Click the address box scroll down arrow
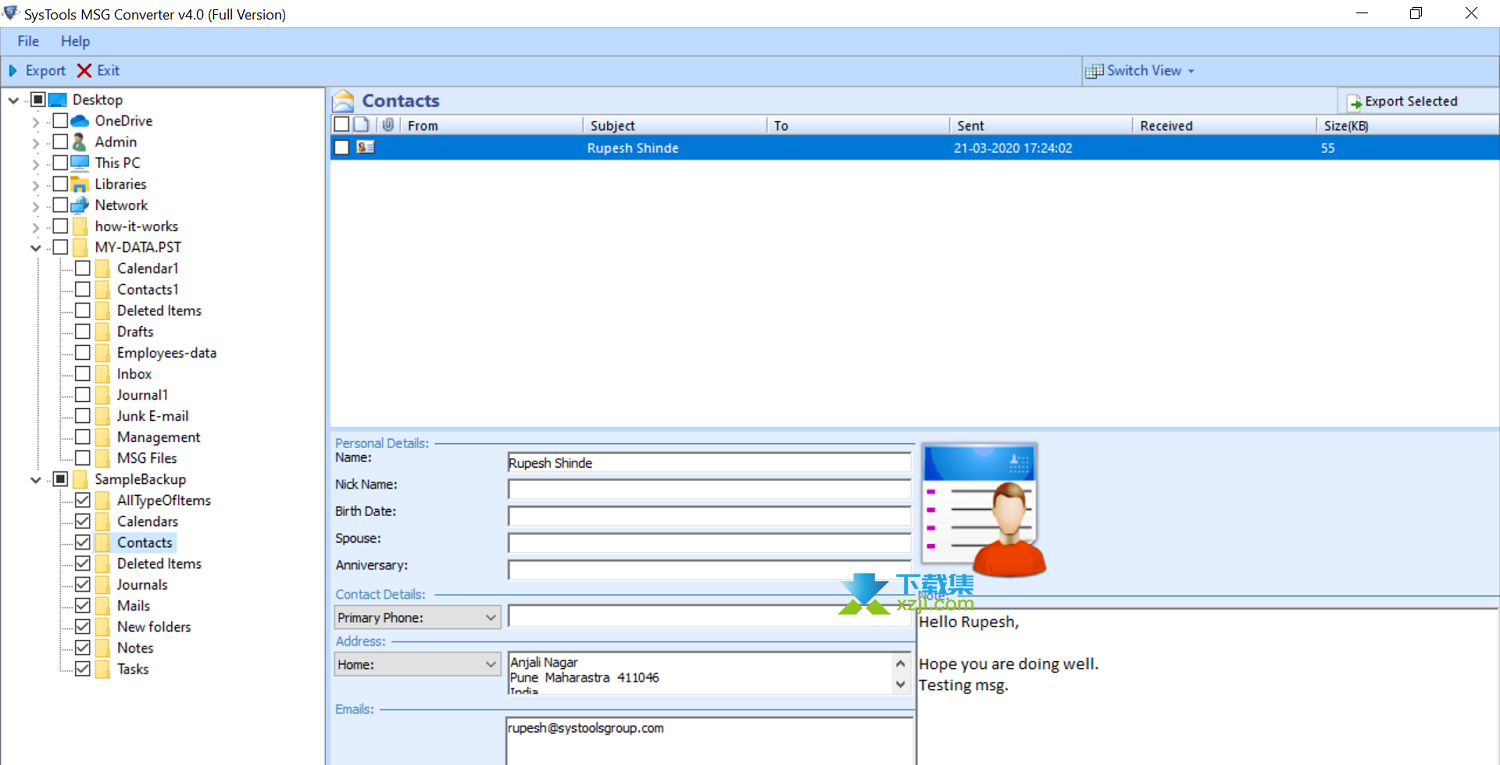Screen dimensions: 1500x765 (901, 684)
